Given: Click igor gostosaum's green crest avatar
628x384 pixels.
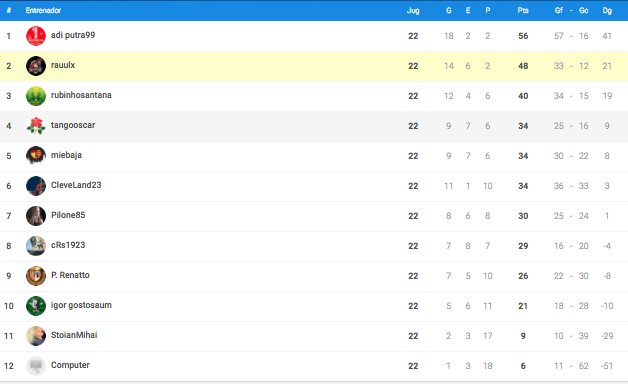Looking at the screenshot, I should tap(36, 306).
